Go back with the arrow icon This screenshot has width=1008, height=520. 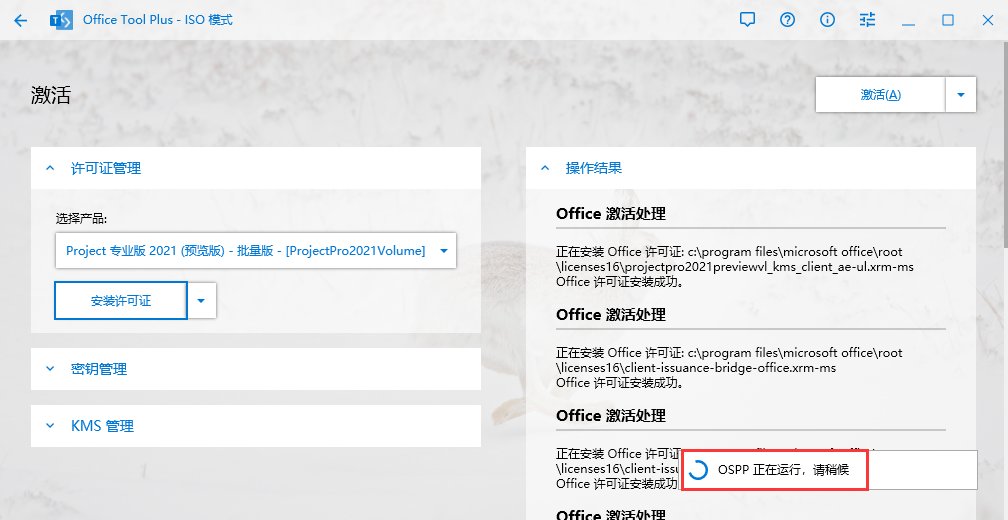tap(21, 21)
